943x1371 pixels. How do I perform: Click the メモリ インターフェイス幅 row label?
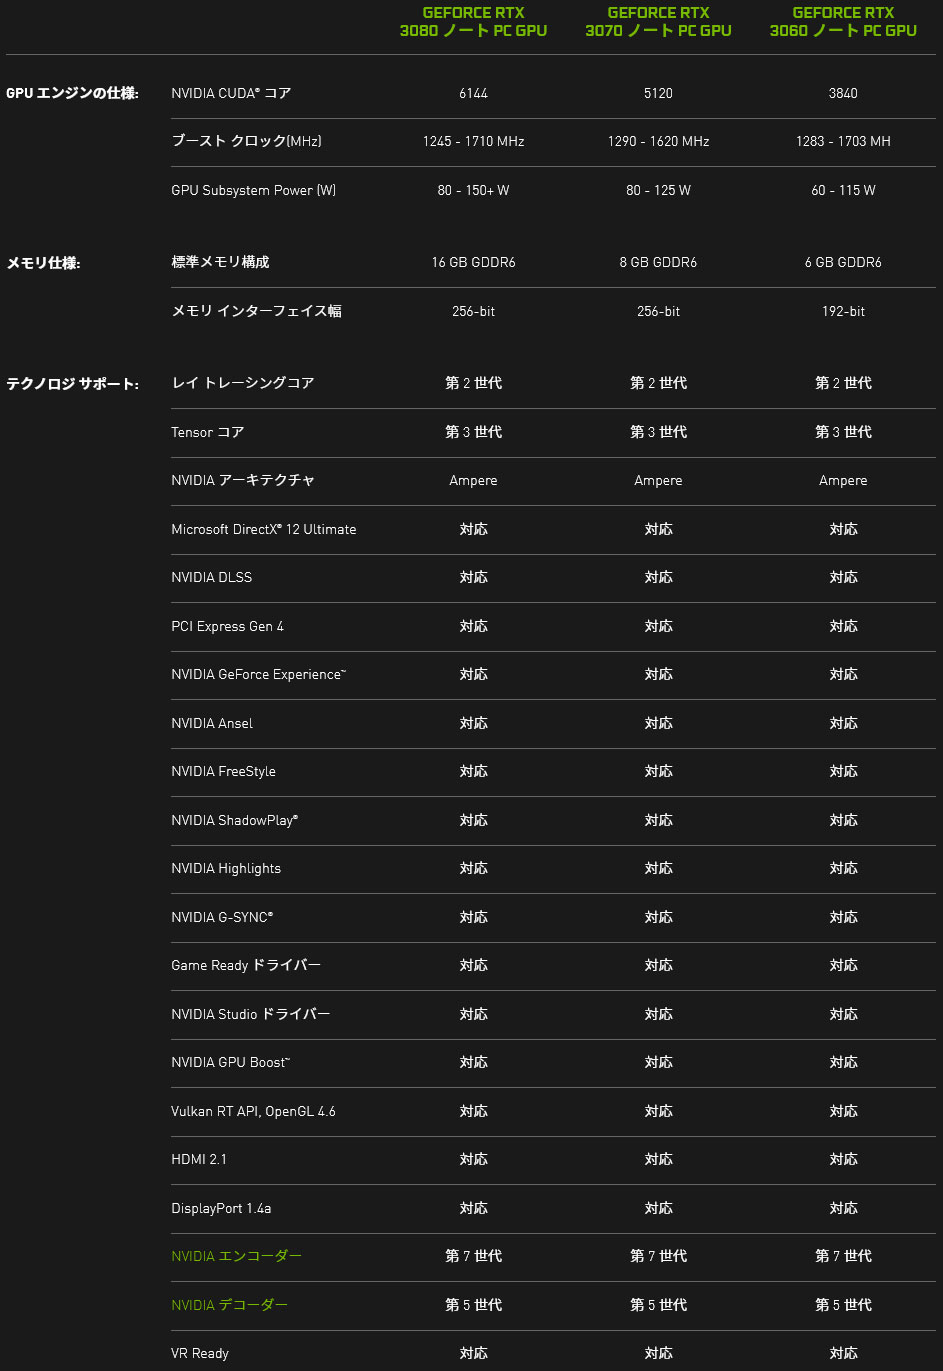pyautogui.click(x=256, y=311)
